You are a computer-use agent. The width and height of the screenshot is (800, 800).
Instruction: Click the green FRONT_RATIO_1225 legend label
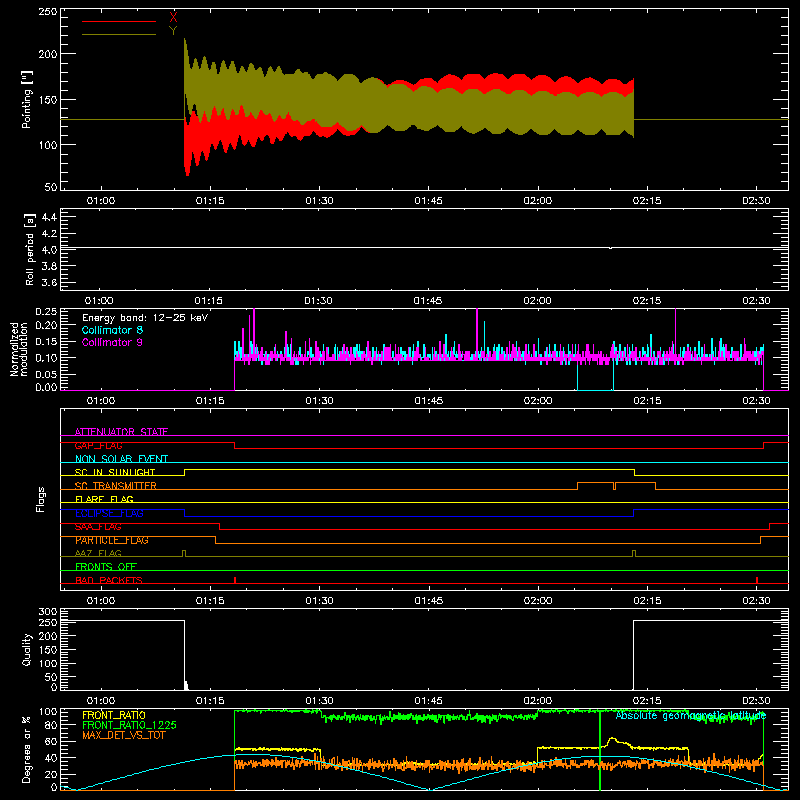tap(130, 725)
